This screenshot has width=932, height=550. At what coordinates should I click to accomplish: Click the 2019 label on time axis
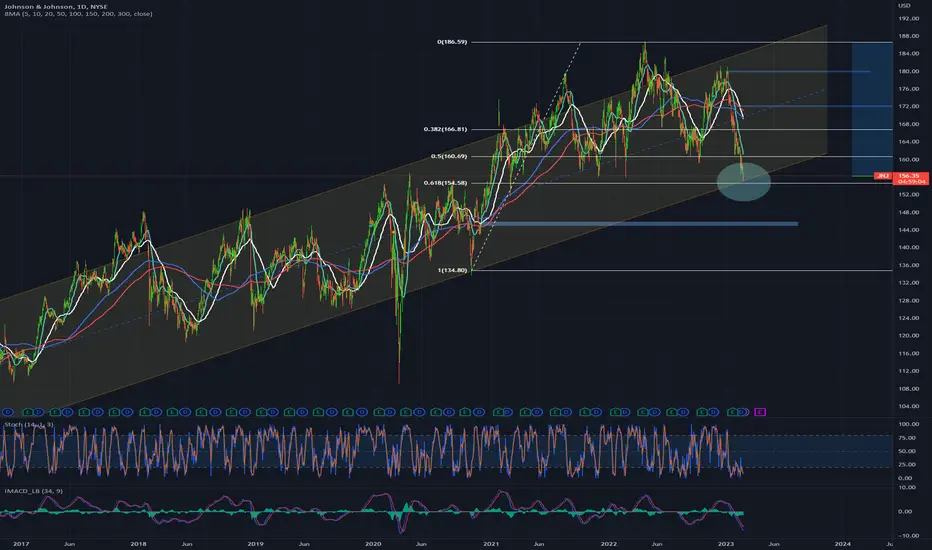pos(255,543)
